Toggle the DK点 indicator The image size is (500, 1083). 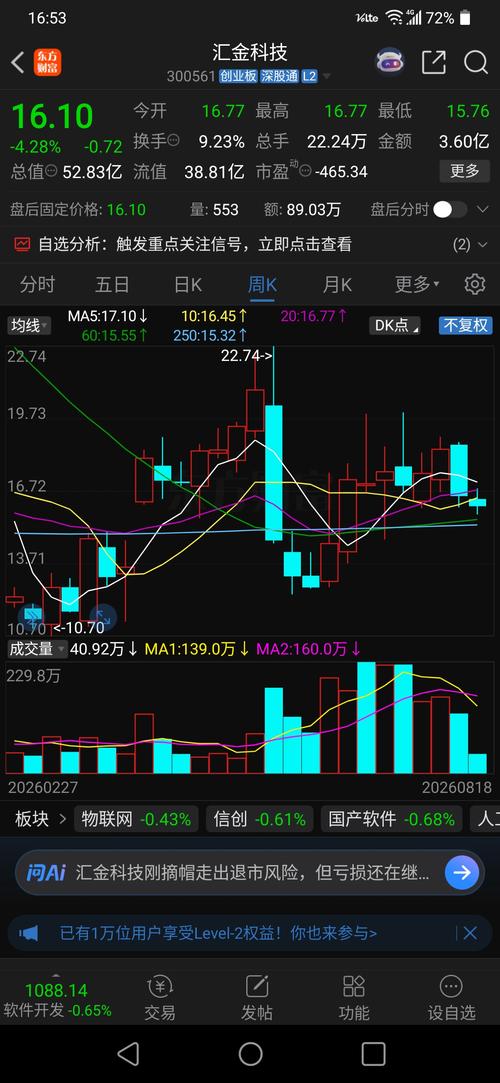(x=395, y=325)
